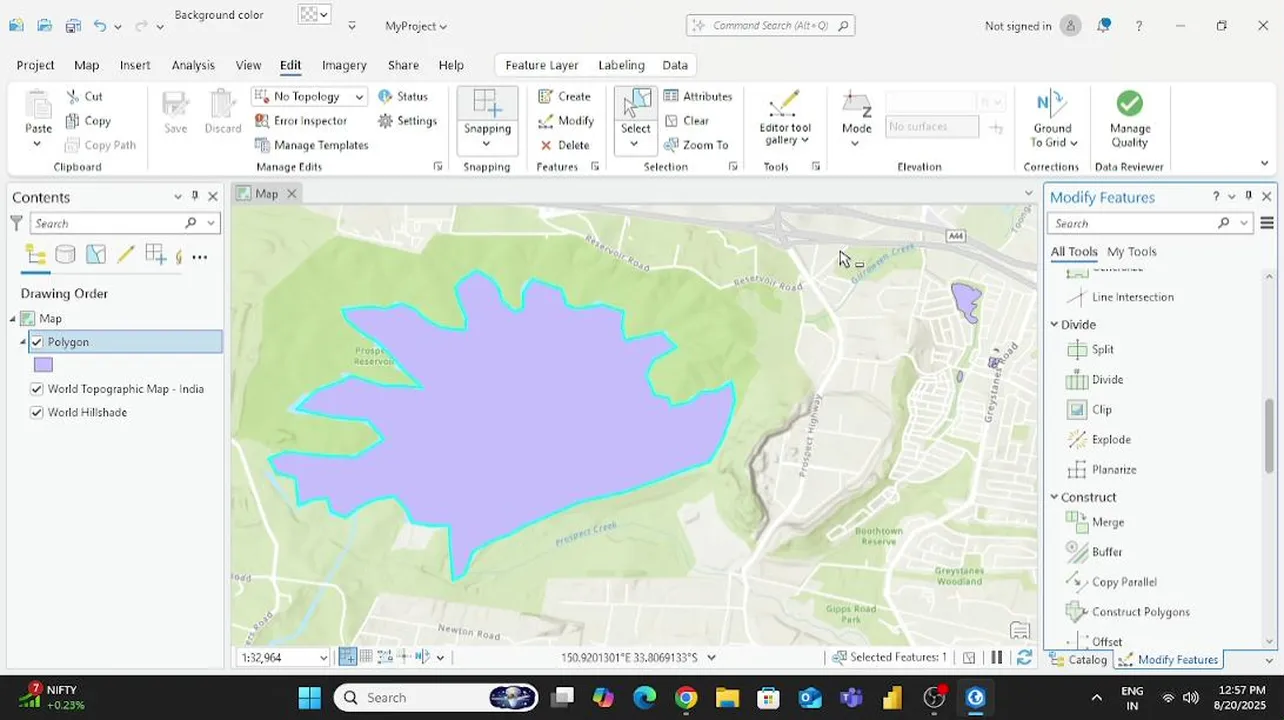Click List By Editing pencil icon
Image resolution: width=1284 pixels, height=720 pixels.
pyautogui.click(x=126, y=255)
